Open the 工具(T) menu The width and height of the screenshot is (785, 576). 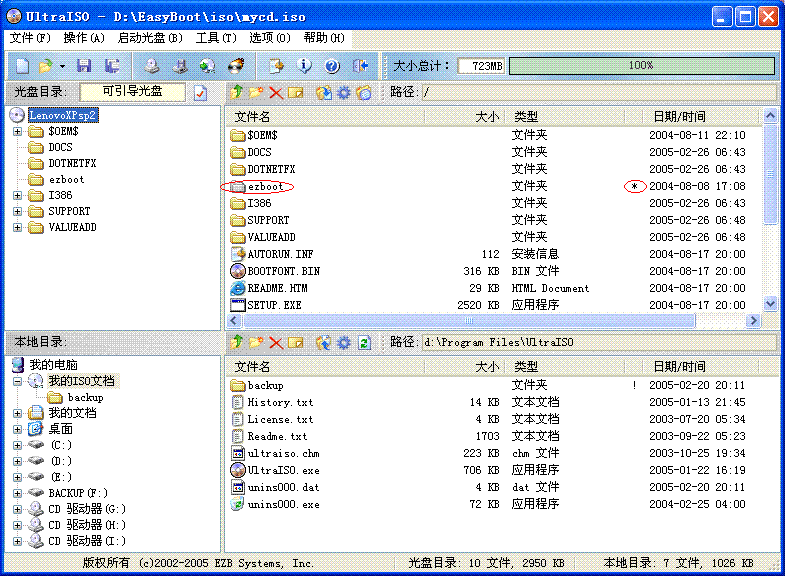[216, 38]
